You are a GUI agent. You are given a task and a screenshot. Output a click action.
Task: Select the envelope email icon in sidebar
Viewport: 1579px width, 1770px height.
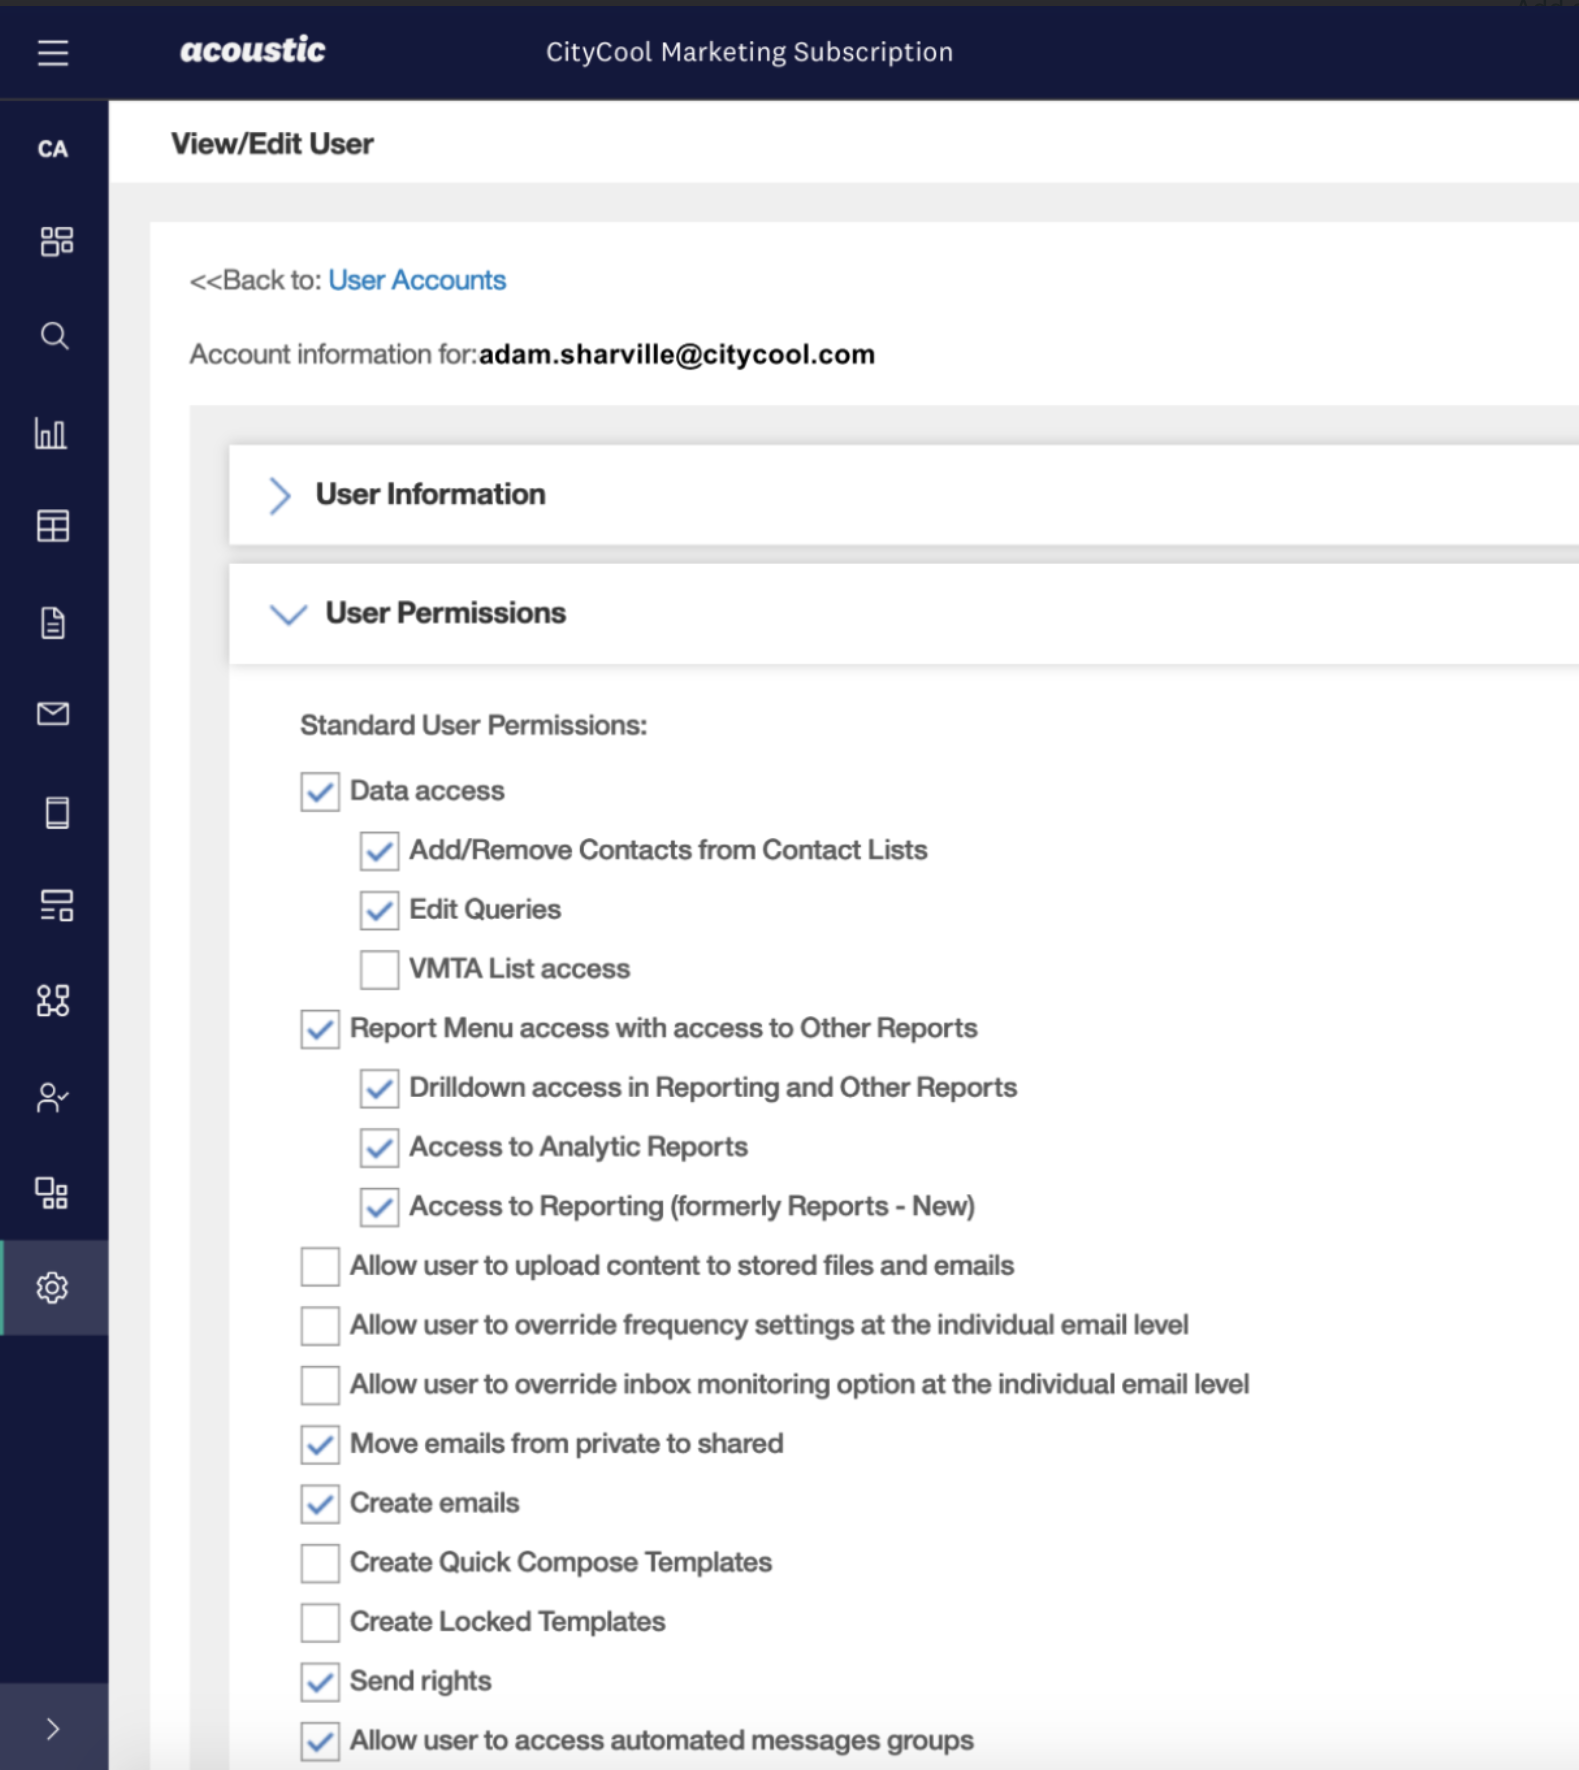(x=53, y=713)
